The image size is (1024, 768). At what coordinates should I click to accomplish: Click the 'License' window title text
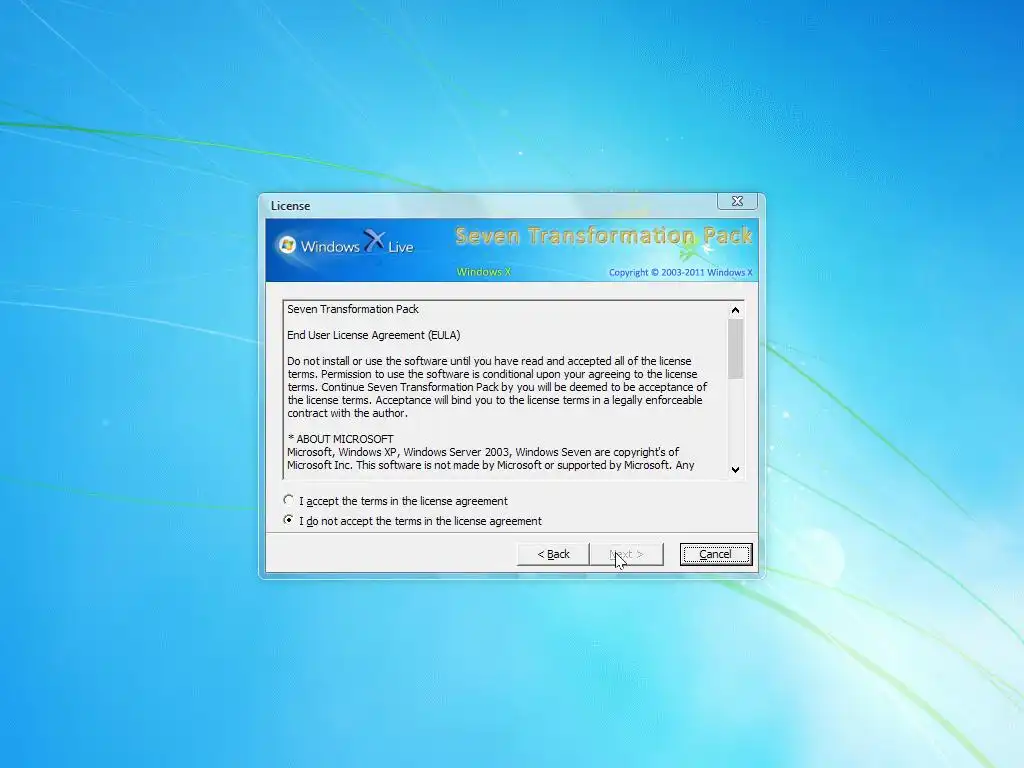pos(291,206)
